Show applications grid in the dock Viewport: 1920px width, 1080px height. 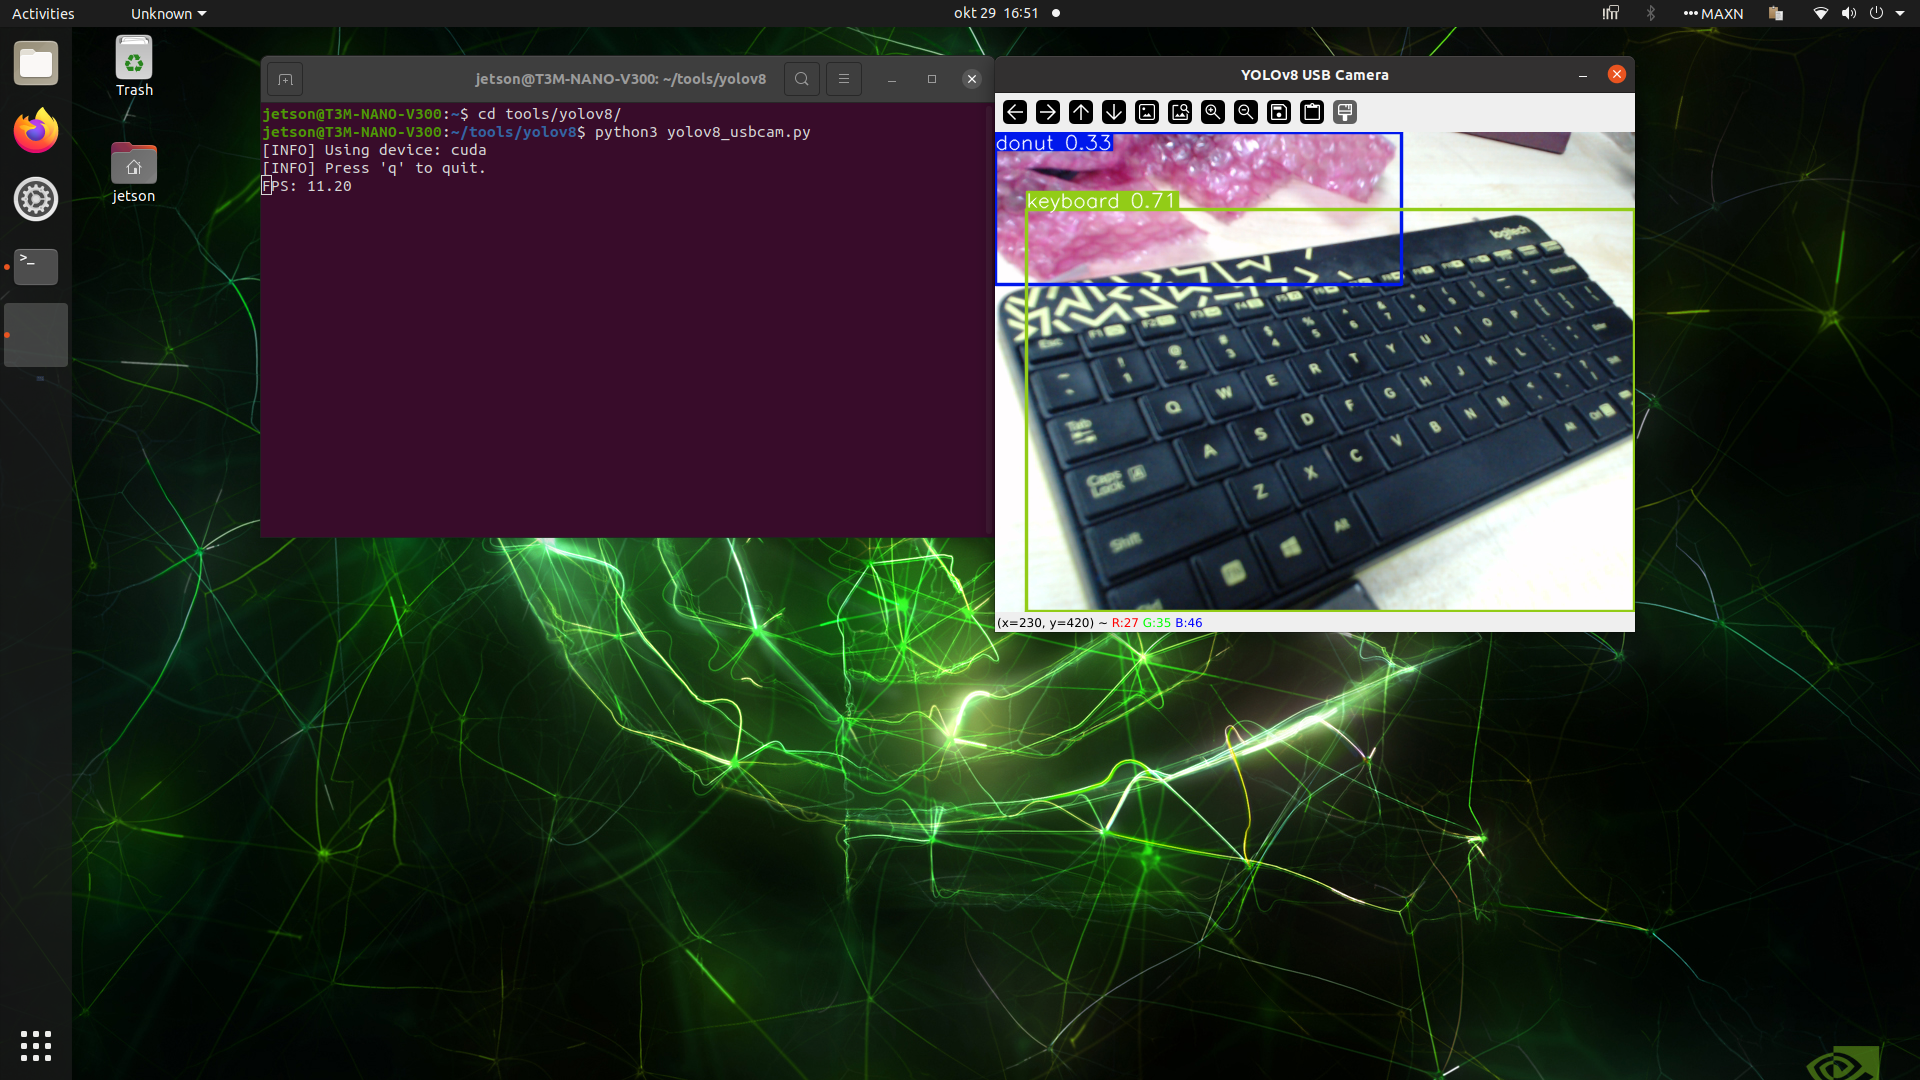(x=36, y=1046)
